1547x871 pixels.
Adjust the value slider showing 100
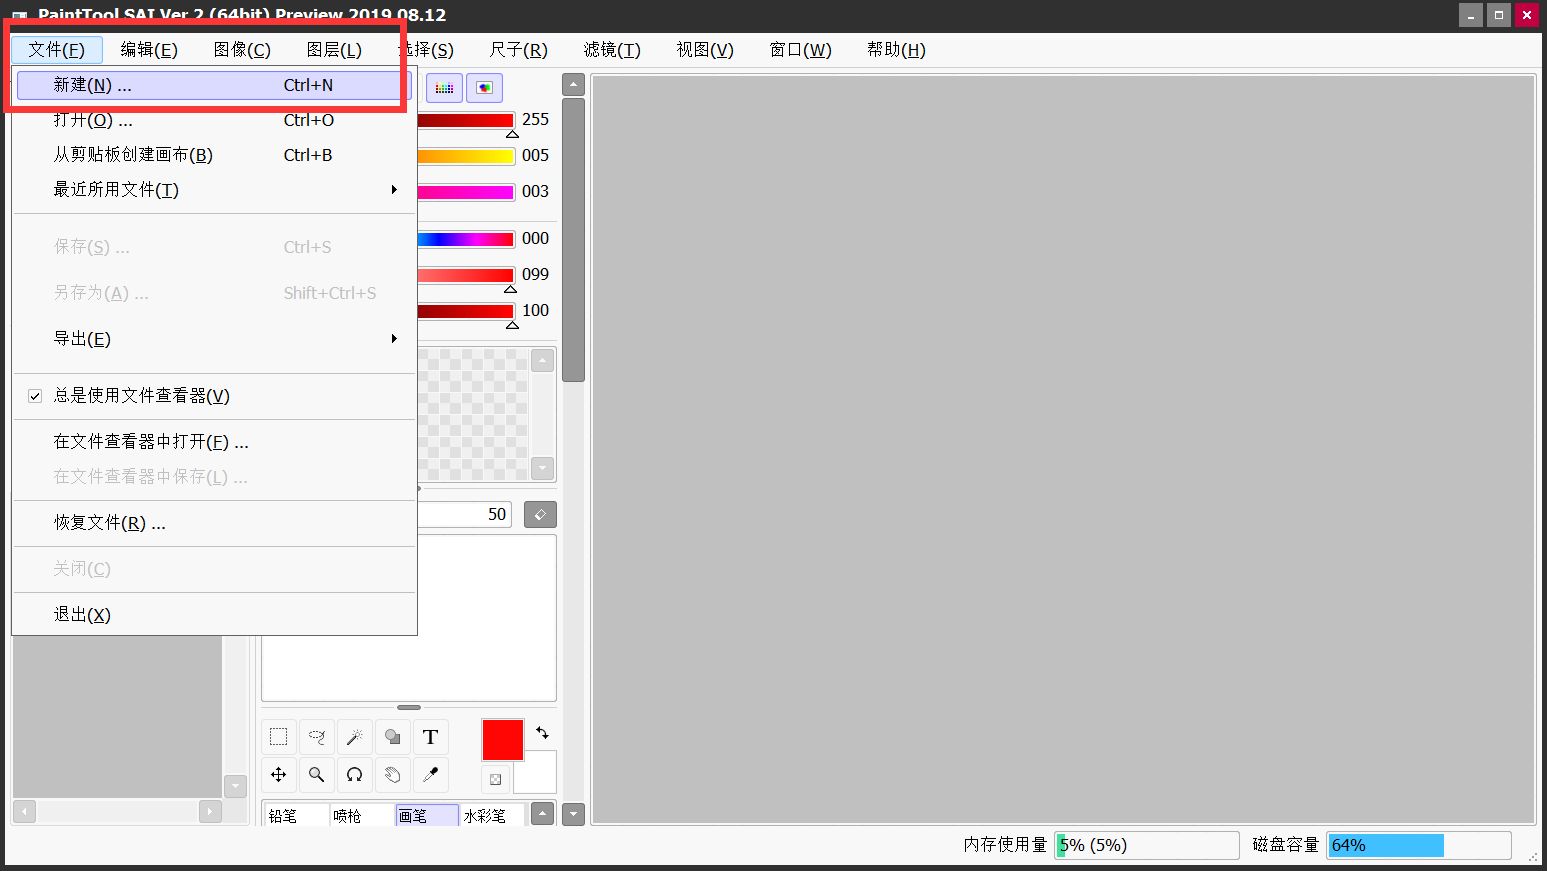click(465, 311)
